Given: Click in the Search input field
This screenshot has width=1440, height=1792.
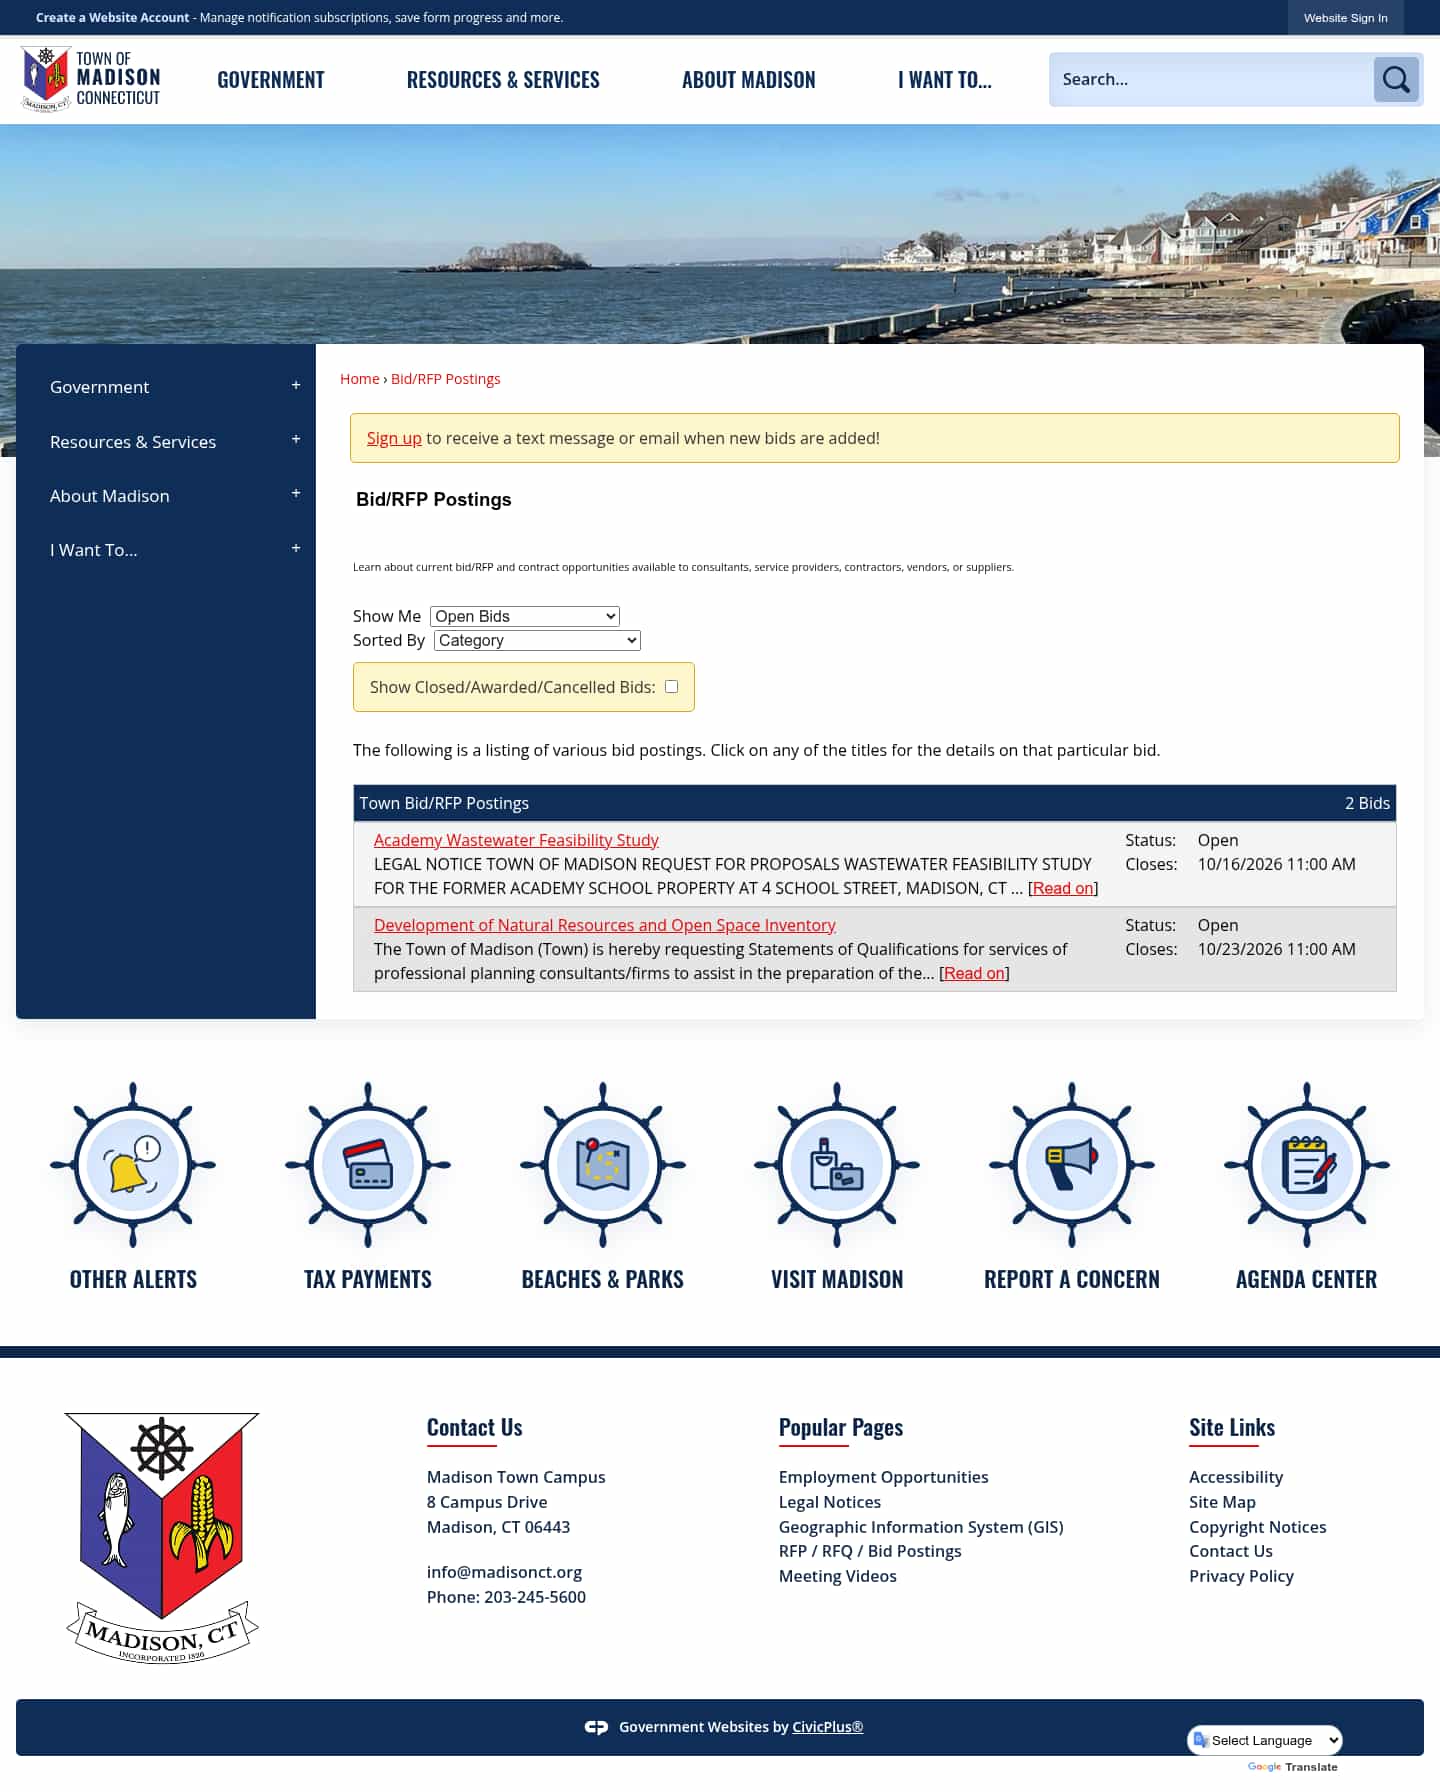Looking at the screenshot, I should 1211,79.
